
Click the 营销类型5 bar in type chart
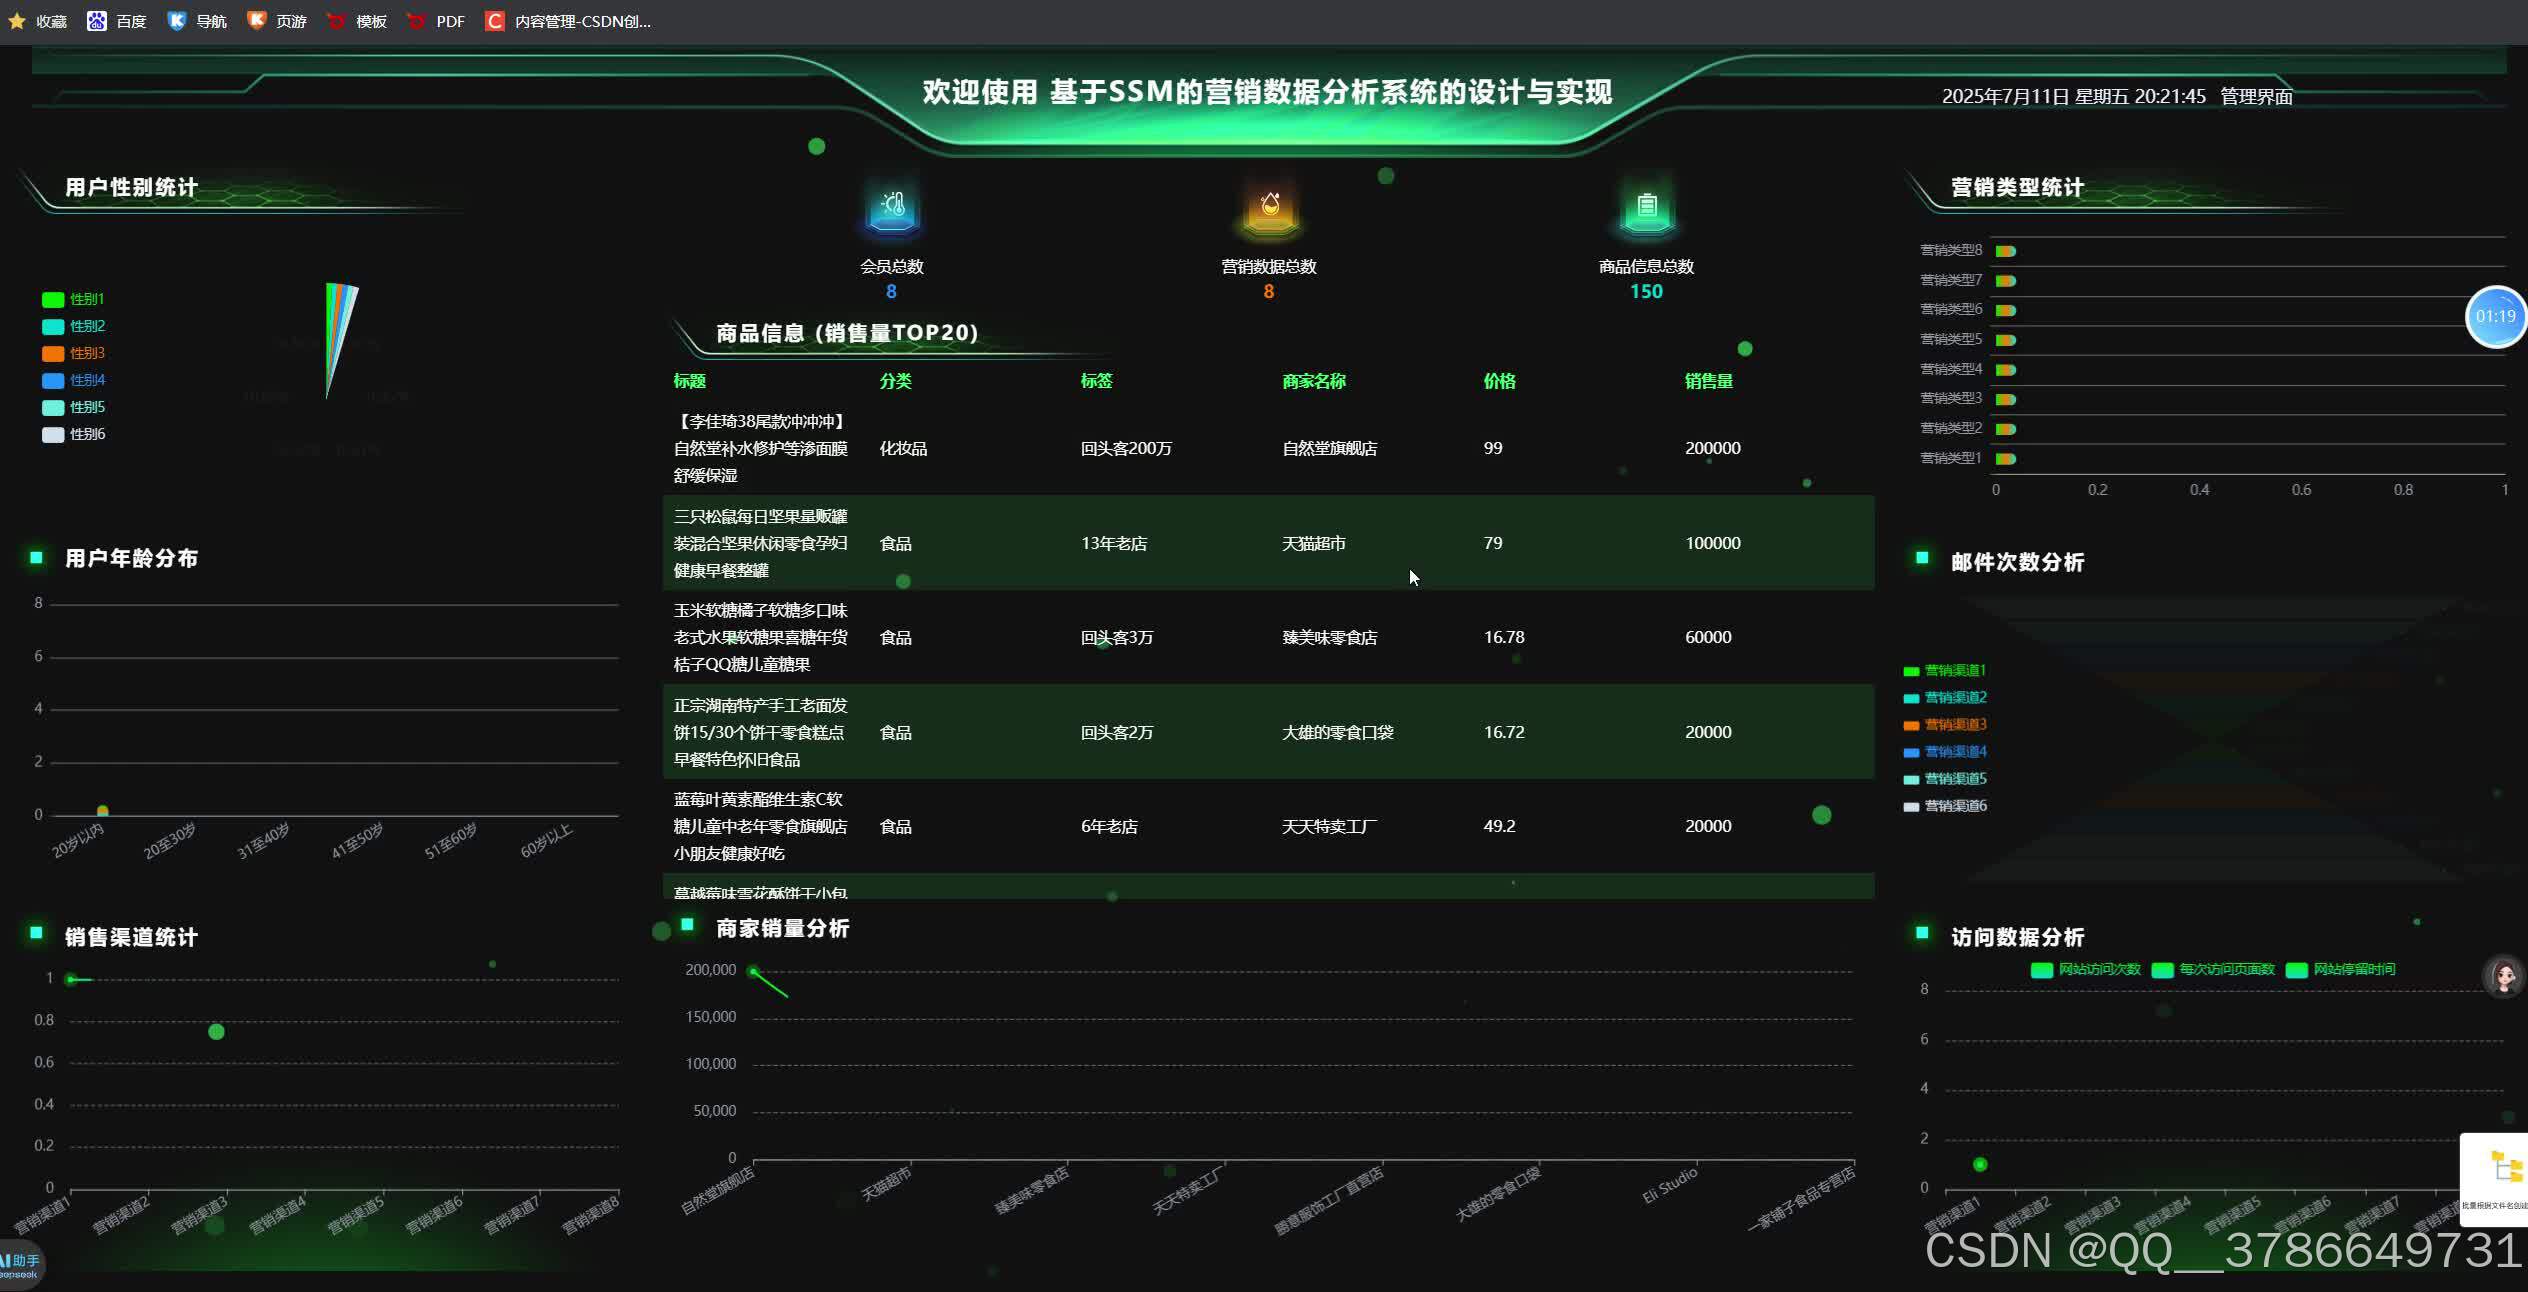click(2006, 340)
